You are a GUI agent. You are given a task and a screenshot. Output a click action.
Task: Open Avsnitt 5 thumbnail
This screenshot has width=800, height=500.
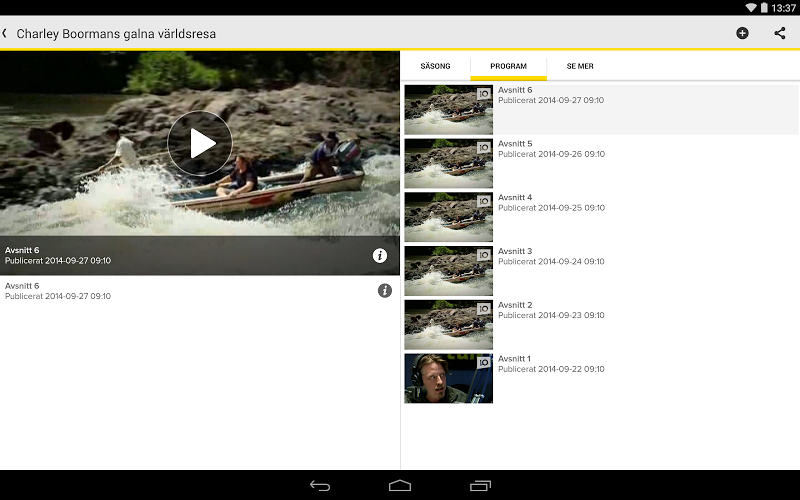448,163
